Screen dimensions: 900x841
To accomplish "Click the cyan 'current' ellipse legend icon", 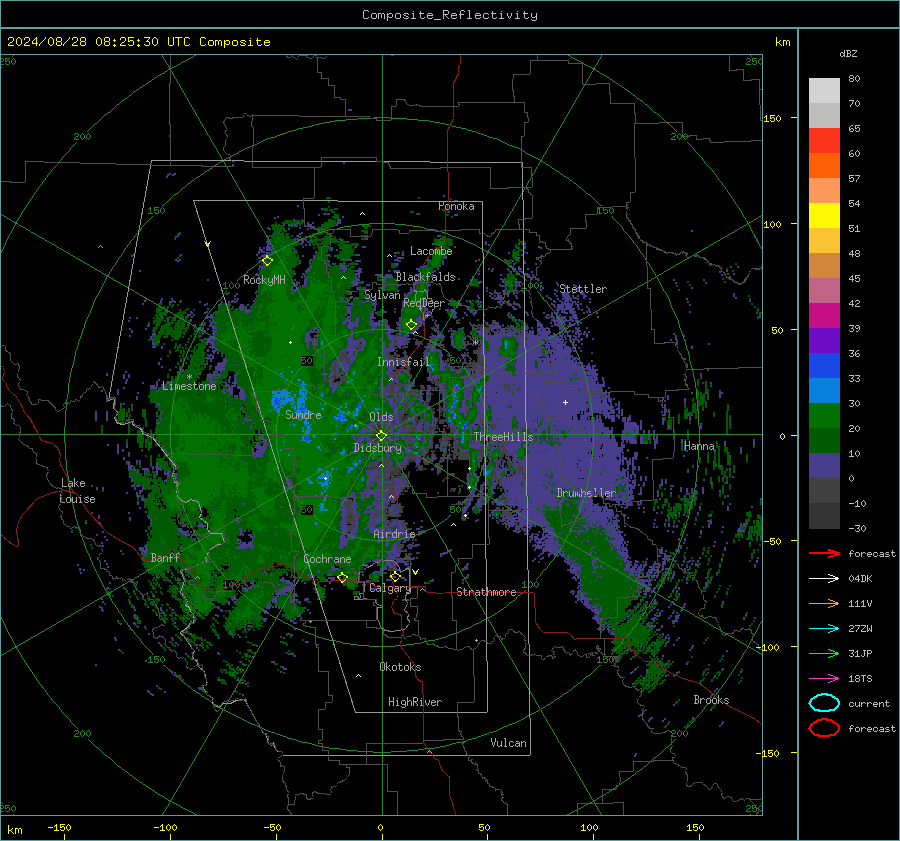I will click(824, 703).
